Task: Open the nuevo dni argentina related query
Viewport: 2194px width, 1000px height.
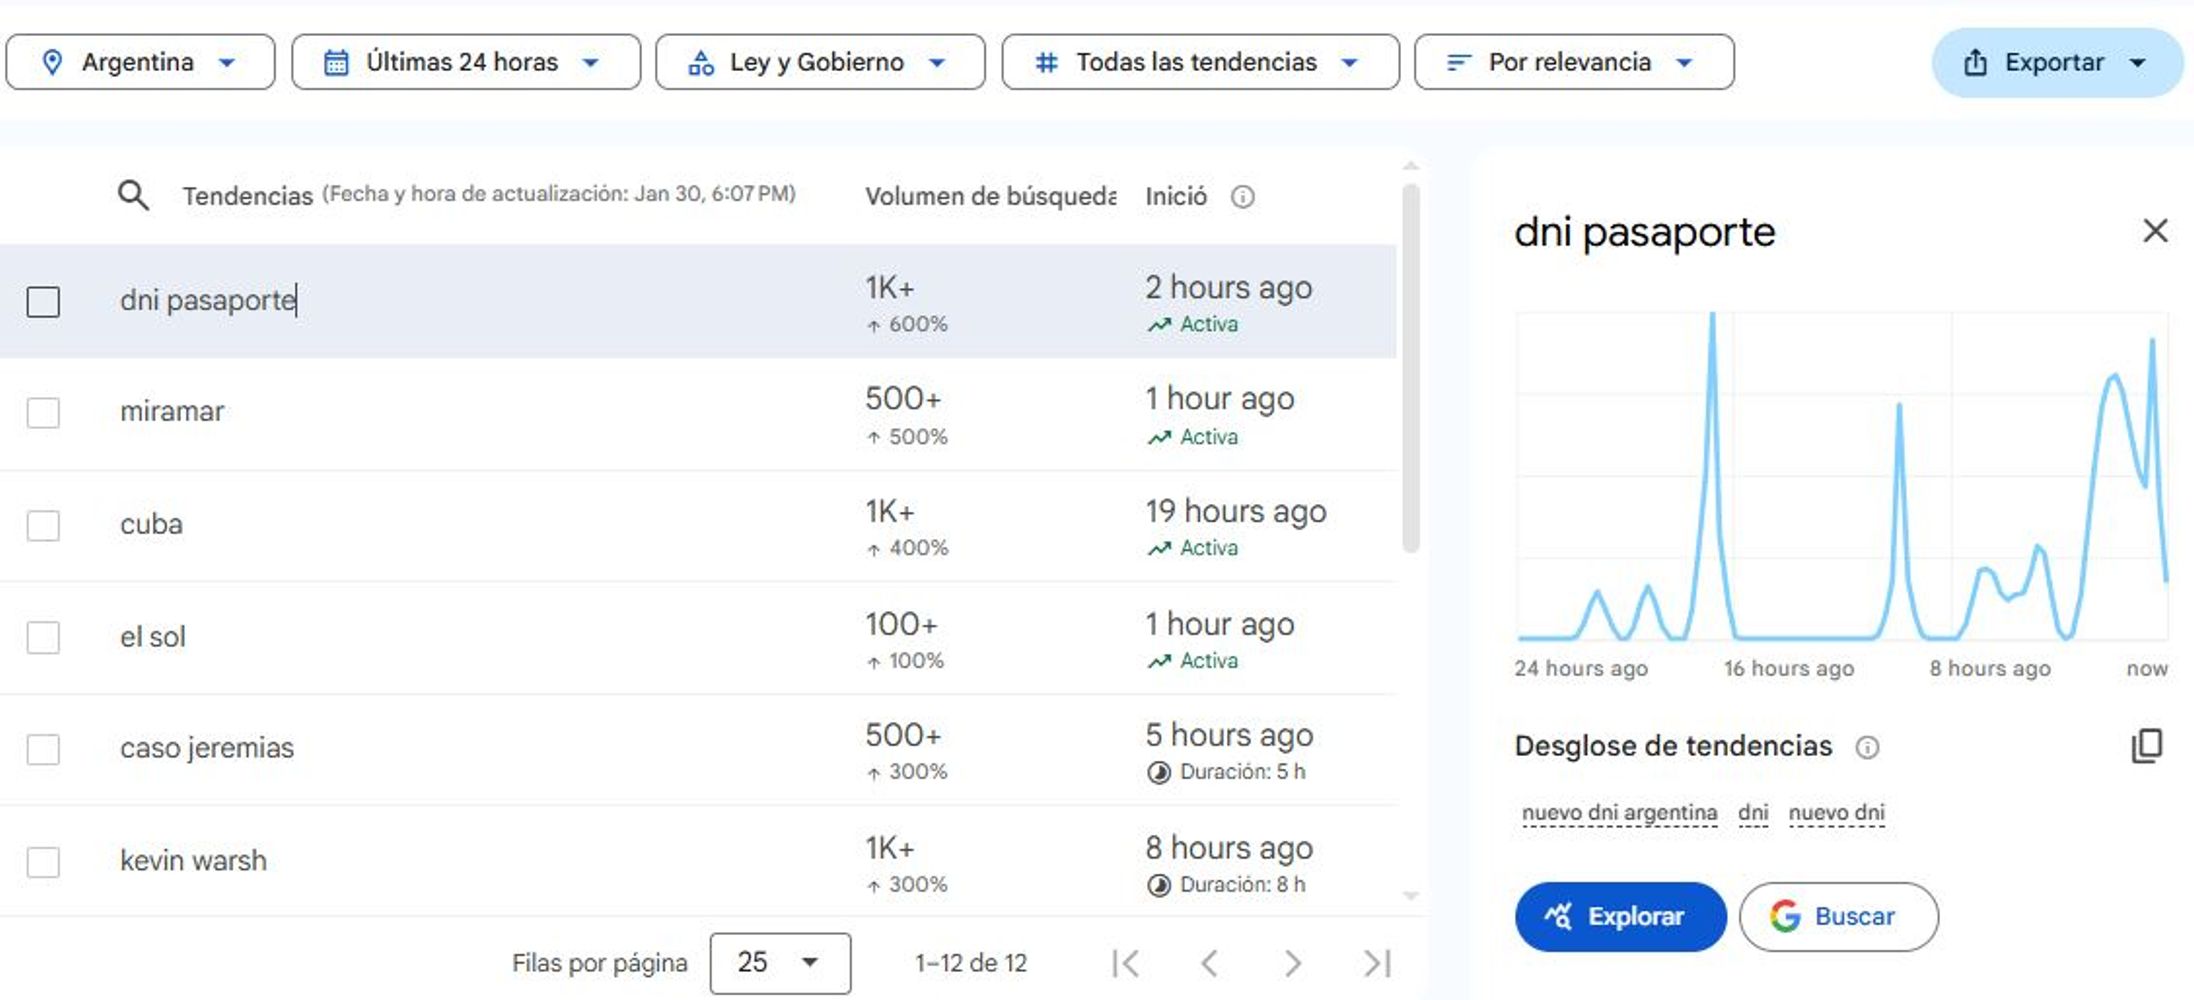Action: click(x=1619, y=813)
